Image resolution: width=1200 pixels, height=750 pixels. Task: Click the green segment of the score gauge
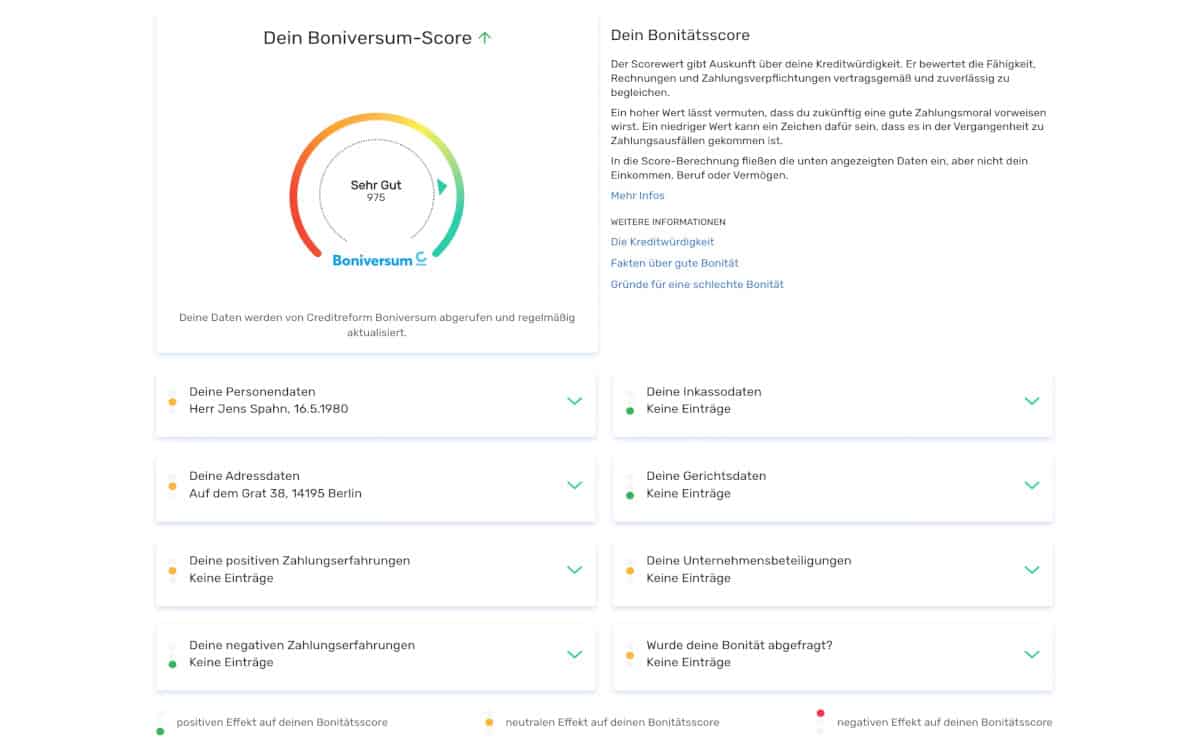point(455,220)
